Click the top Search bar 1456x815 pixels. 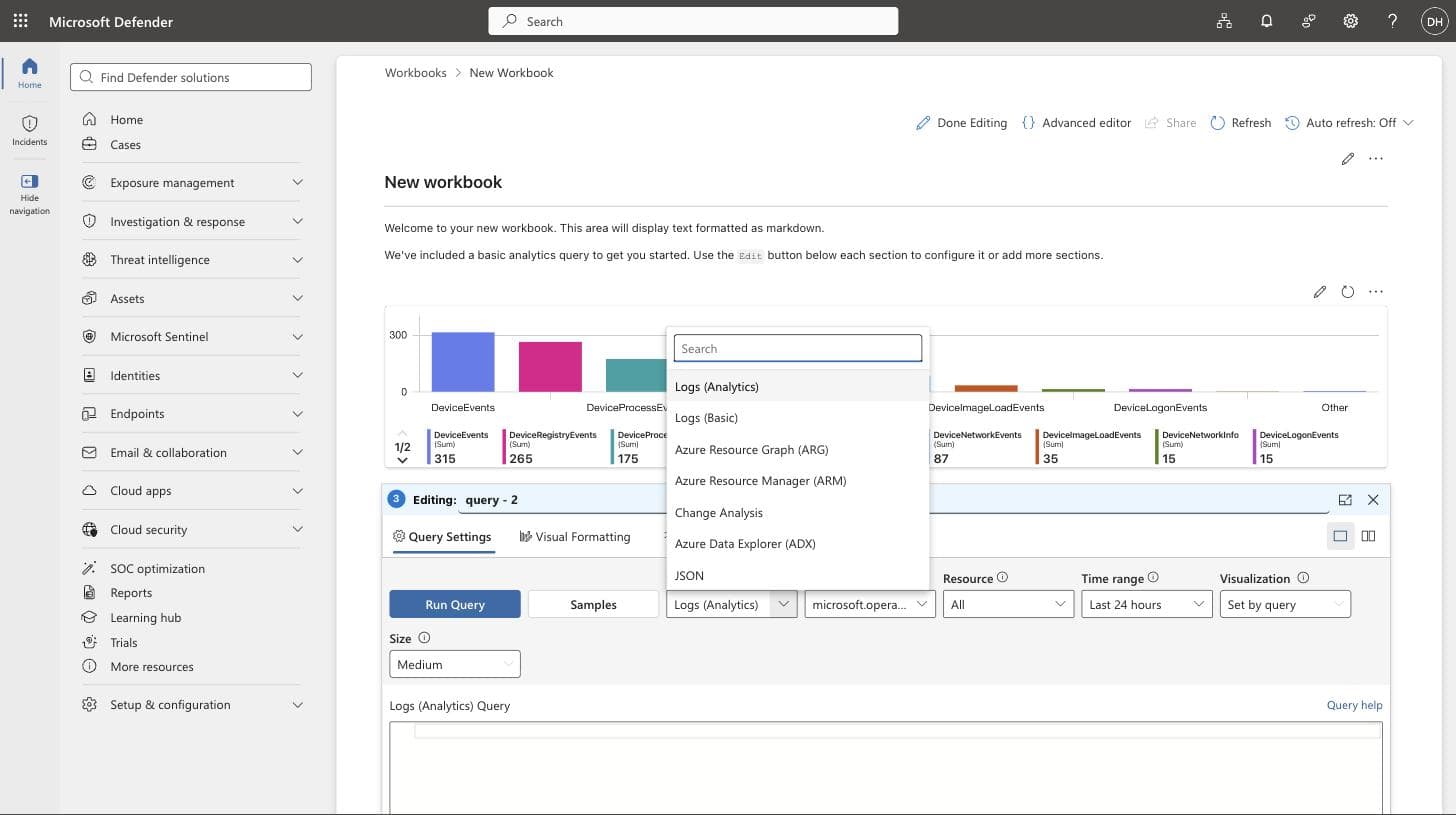pyautogui.click(x=693, y=21)
